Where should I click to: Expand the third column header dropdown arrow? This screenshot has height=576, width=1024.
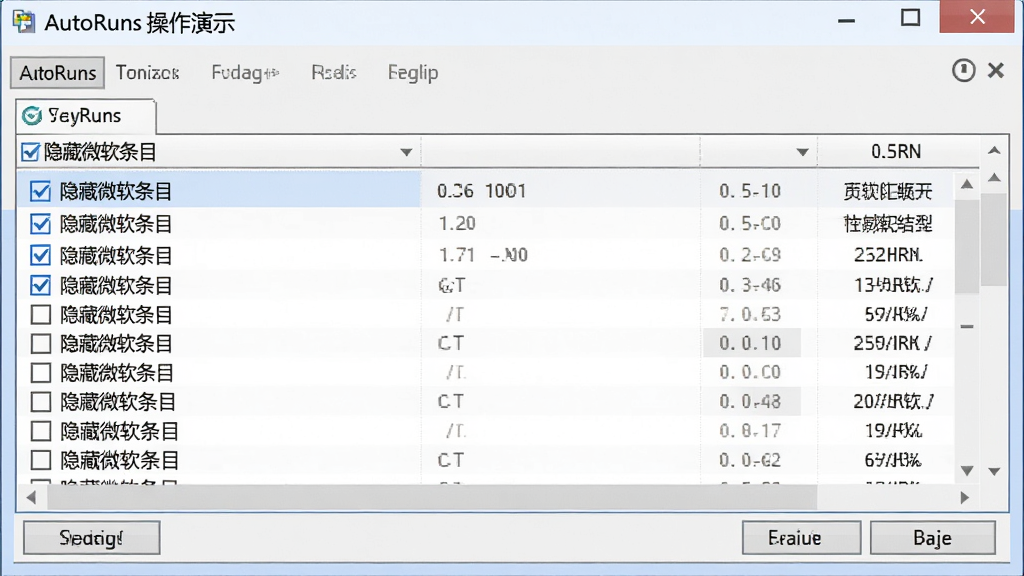point(803,153)
